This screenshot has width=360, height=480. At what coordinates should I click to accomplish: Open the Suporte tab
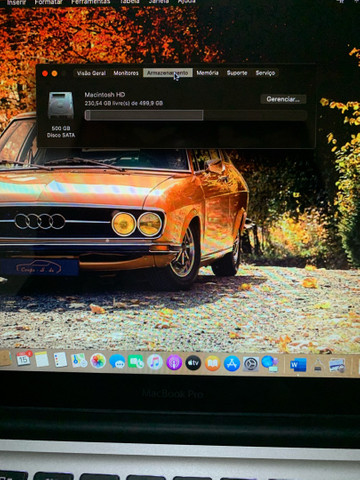pos(237,73)
